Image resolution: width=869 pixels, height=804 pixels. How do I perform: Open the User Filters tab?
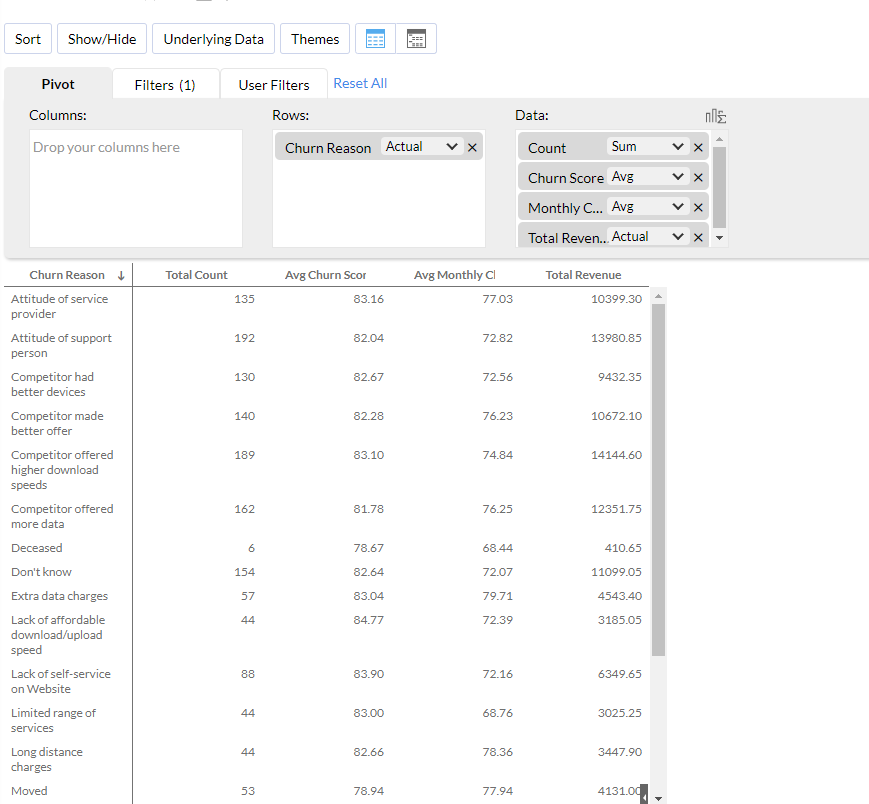pos(274,85)
